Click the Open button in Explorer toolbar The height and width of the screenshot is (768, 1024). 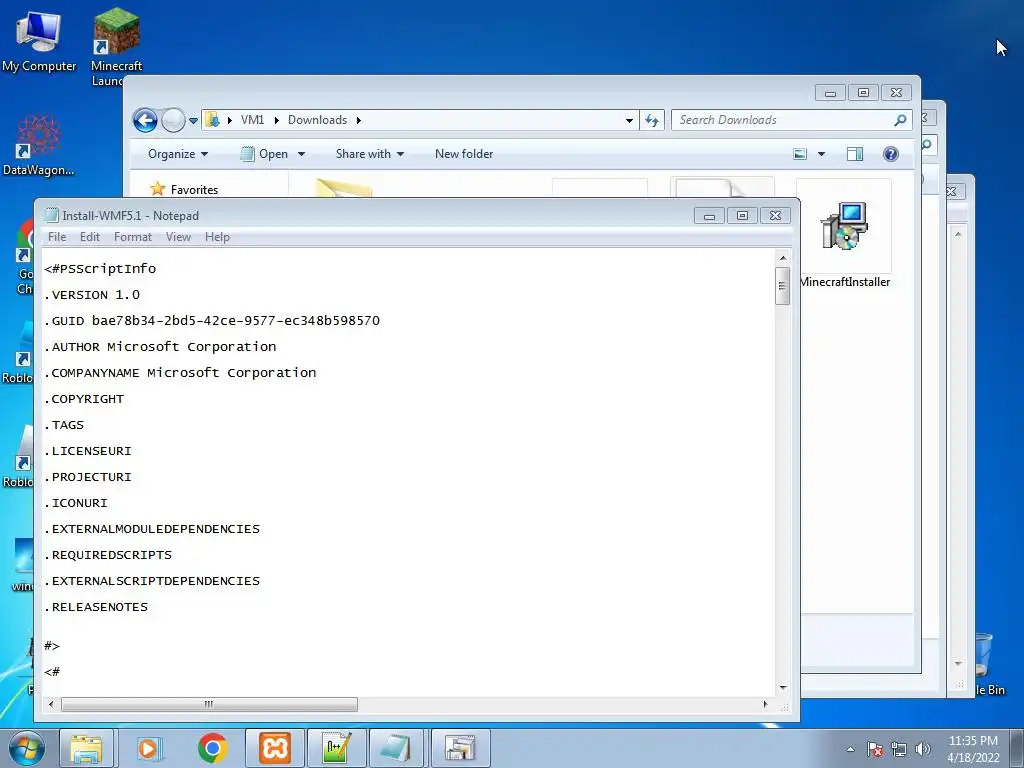[x=264, y=154]
